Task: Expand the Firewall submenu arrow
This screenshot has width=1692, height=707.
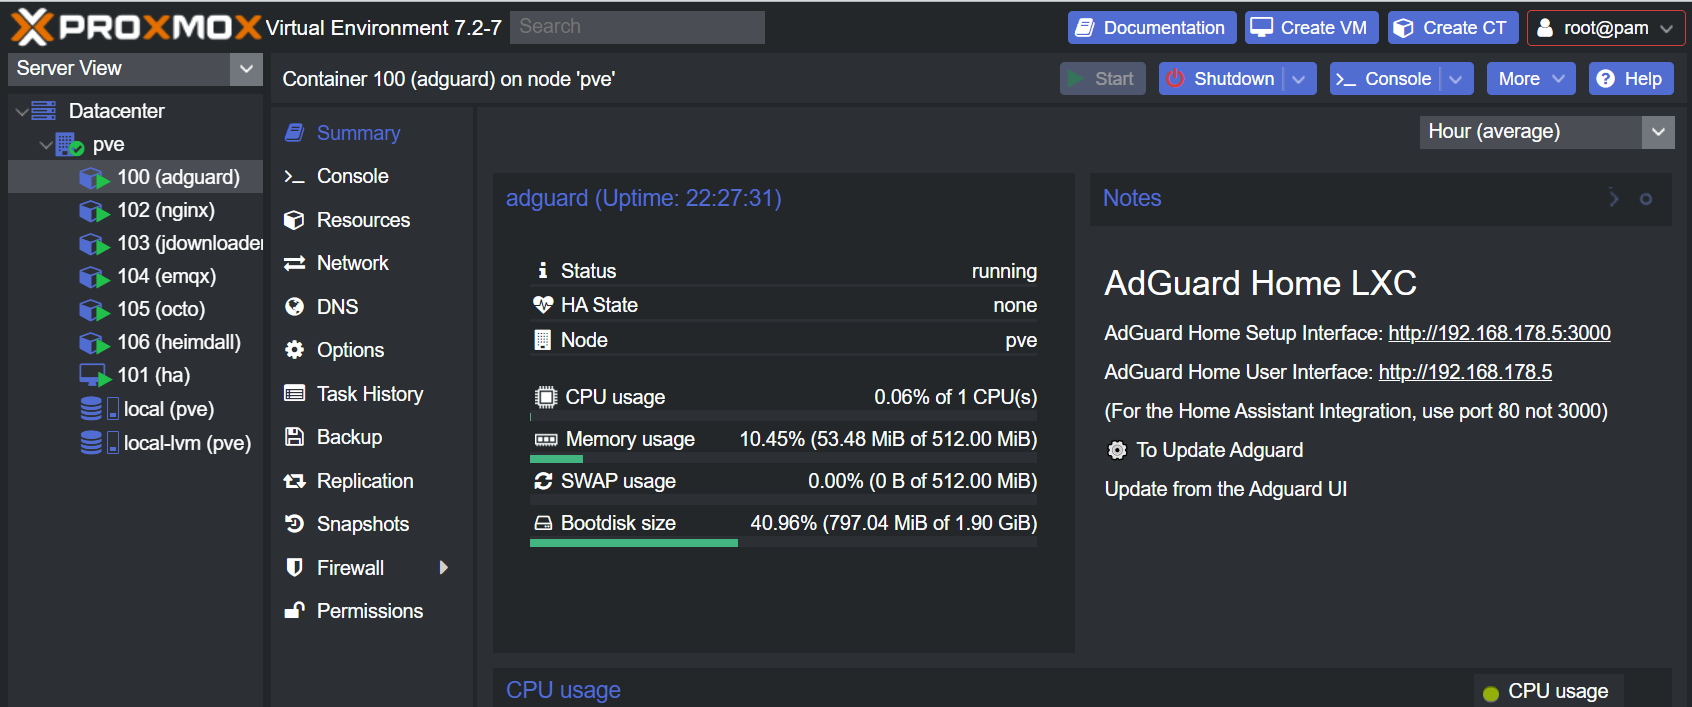Action: click(x=444, y=568)
